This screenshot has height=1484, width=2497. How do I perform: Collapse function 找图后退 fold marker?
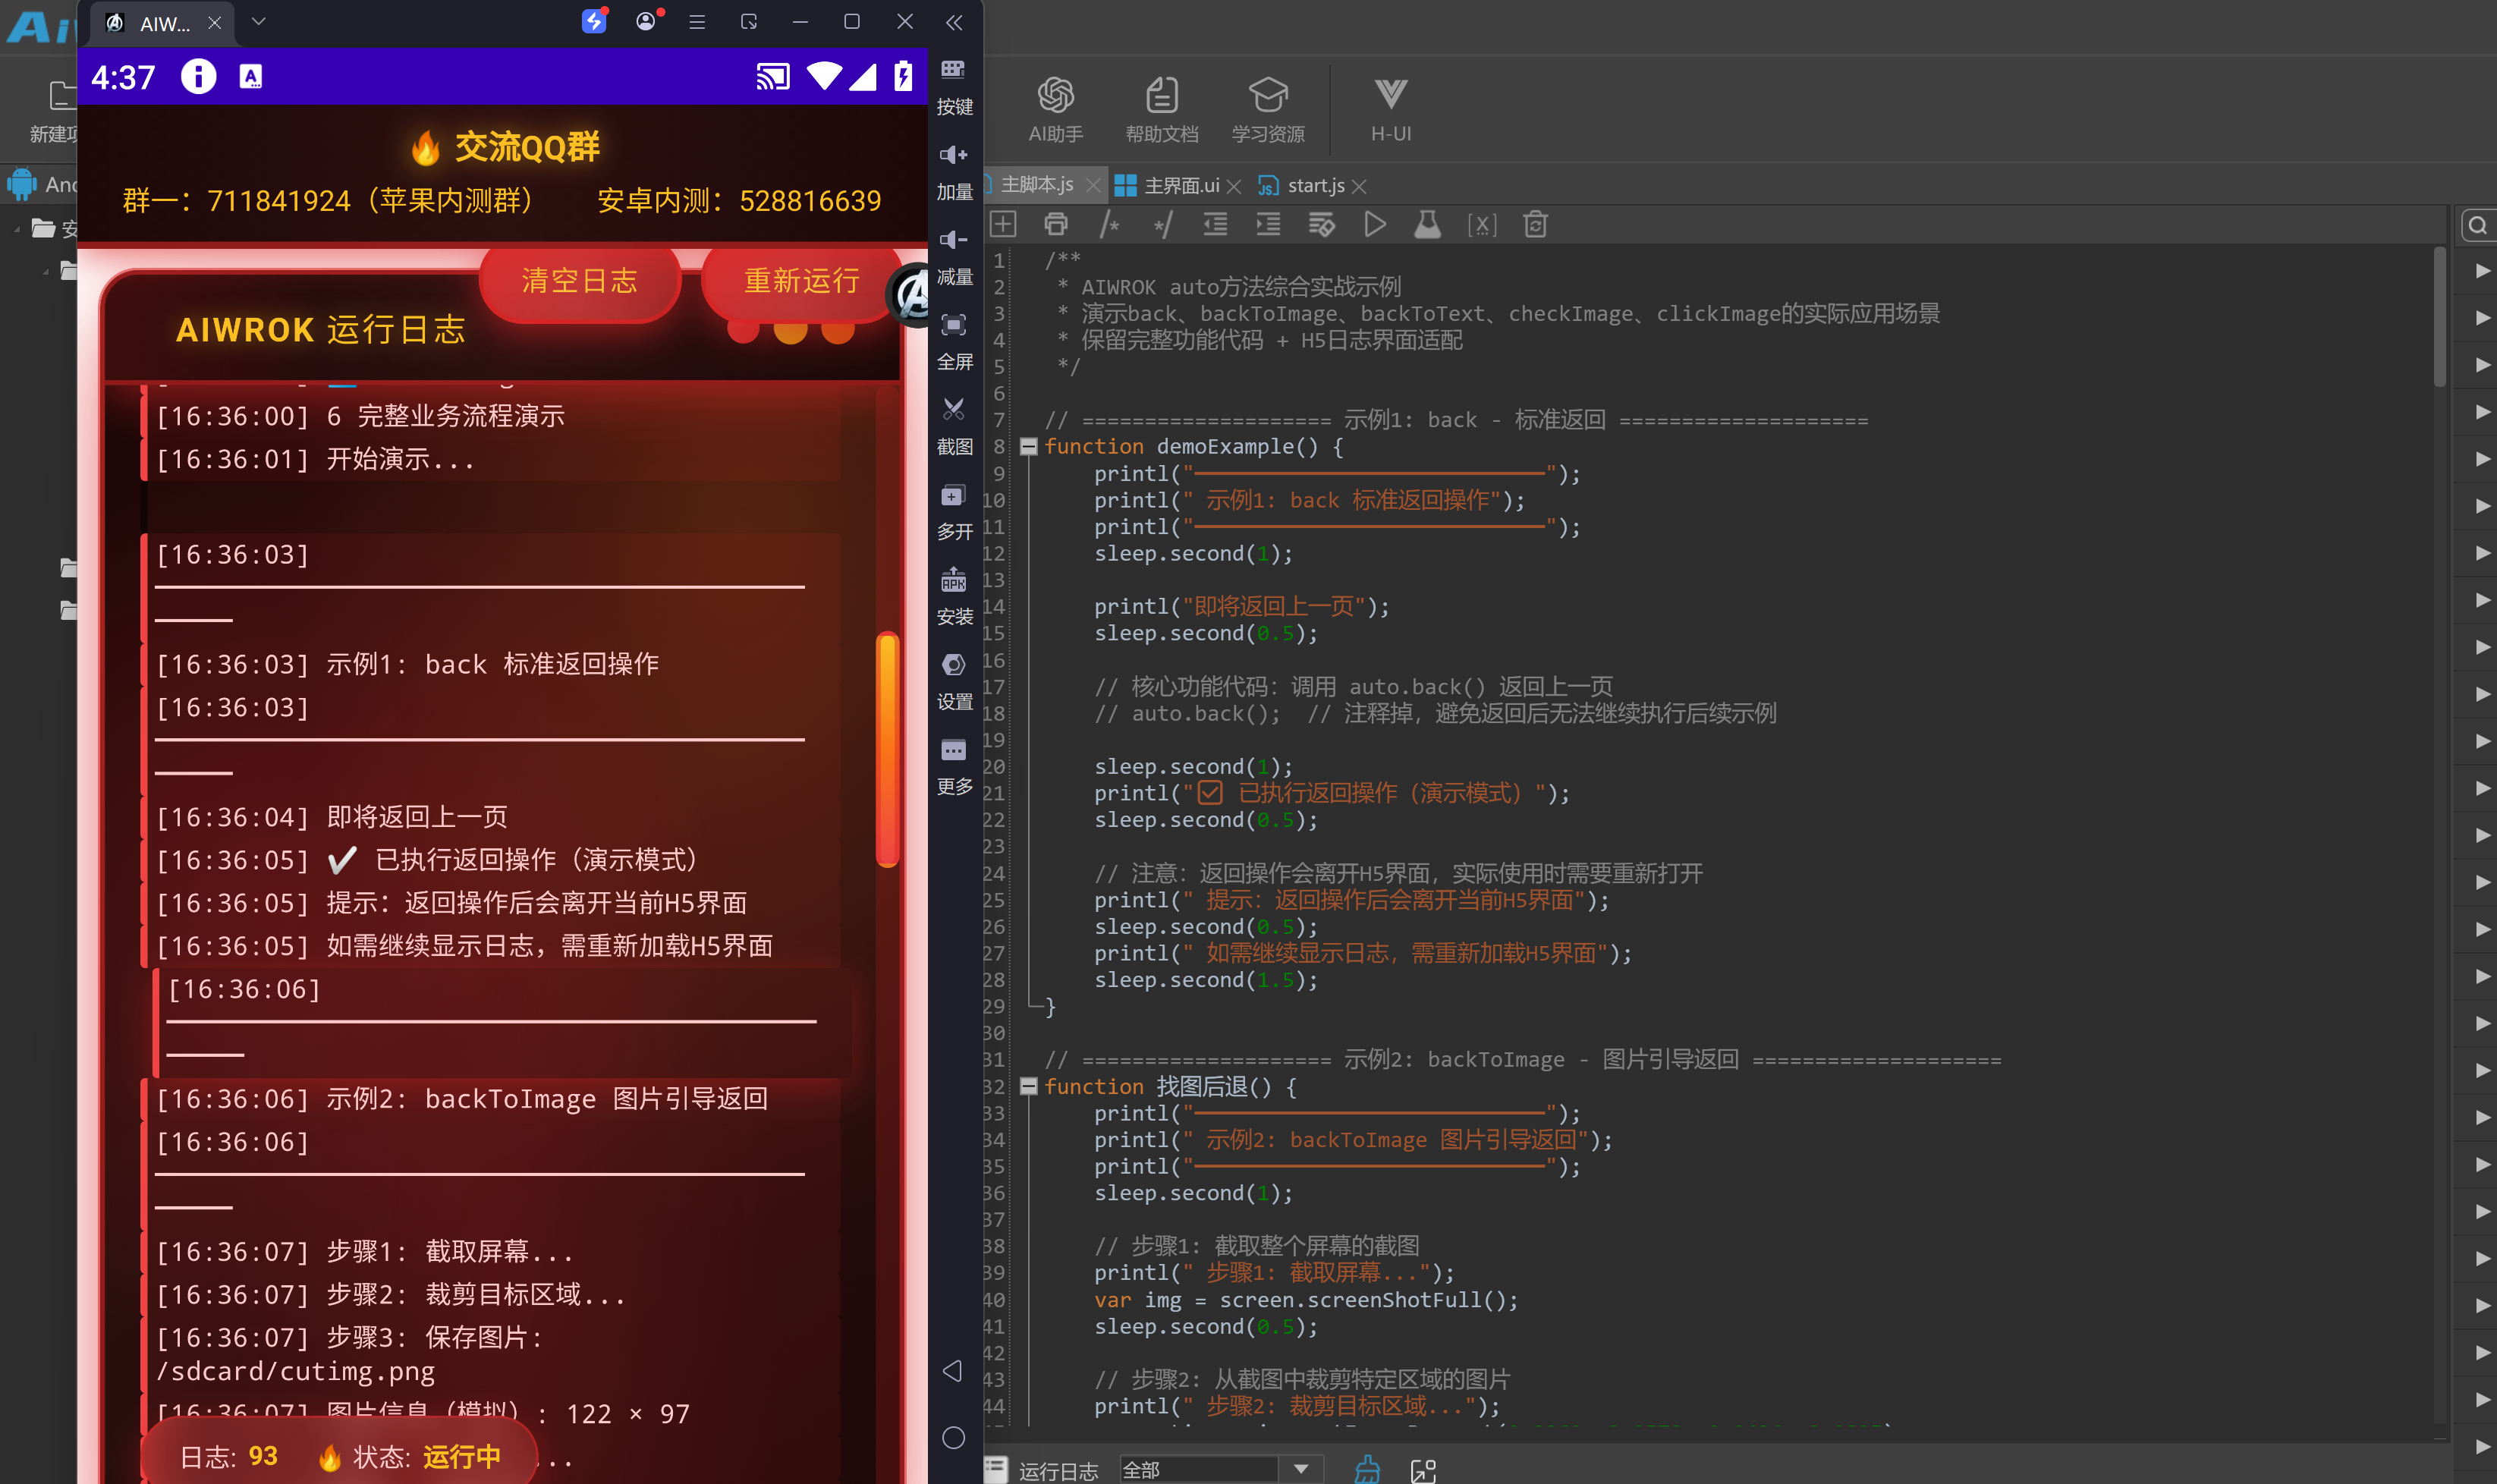tap(1028, 1087)
